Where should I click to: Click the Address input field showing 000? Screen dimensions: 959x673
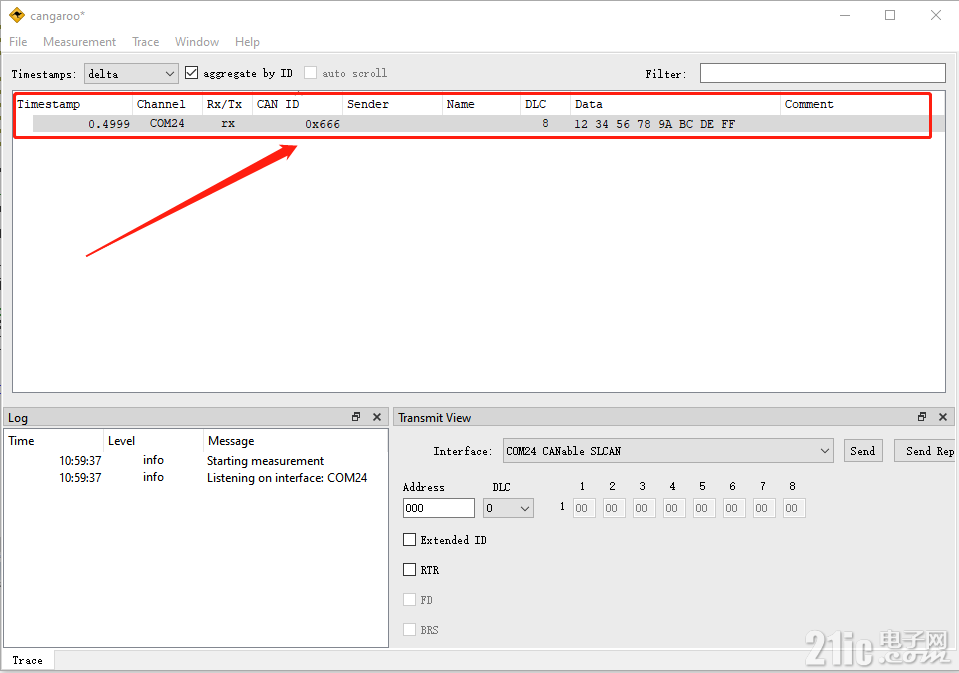439,508
